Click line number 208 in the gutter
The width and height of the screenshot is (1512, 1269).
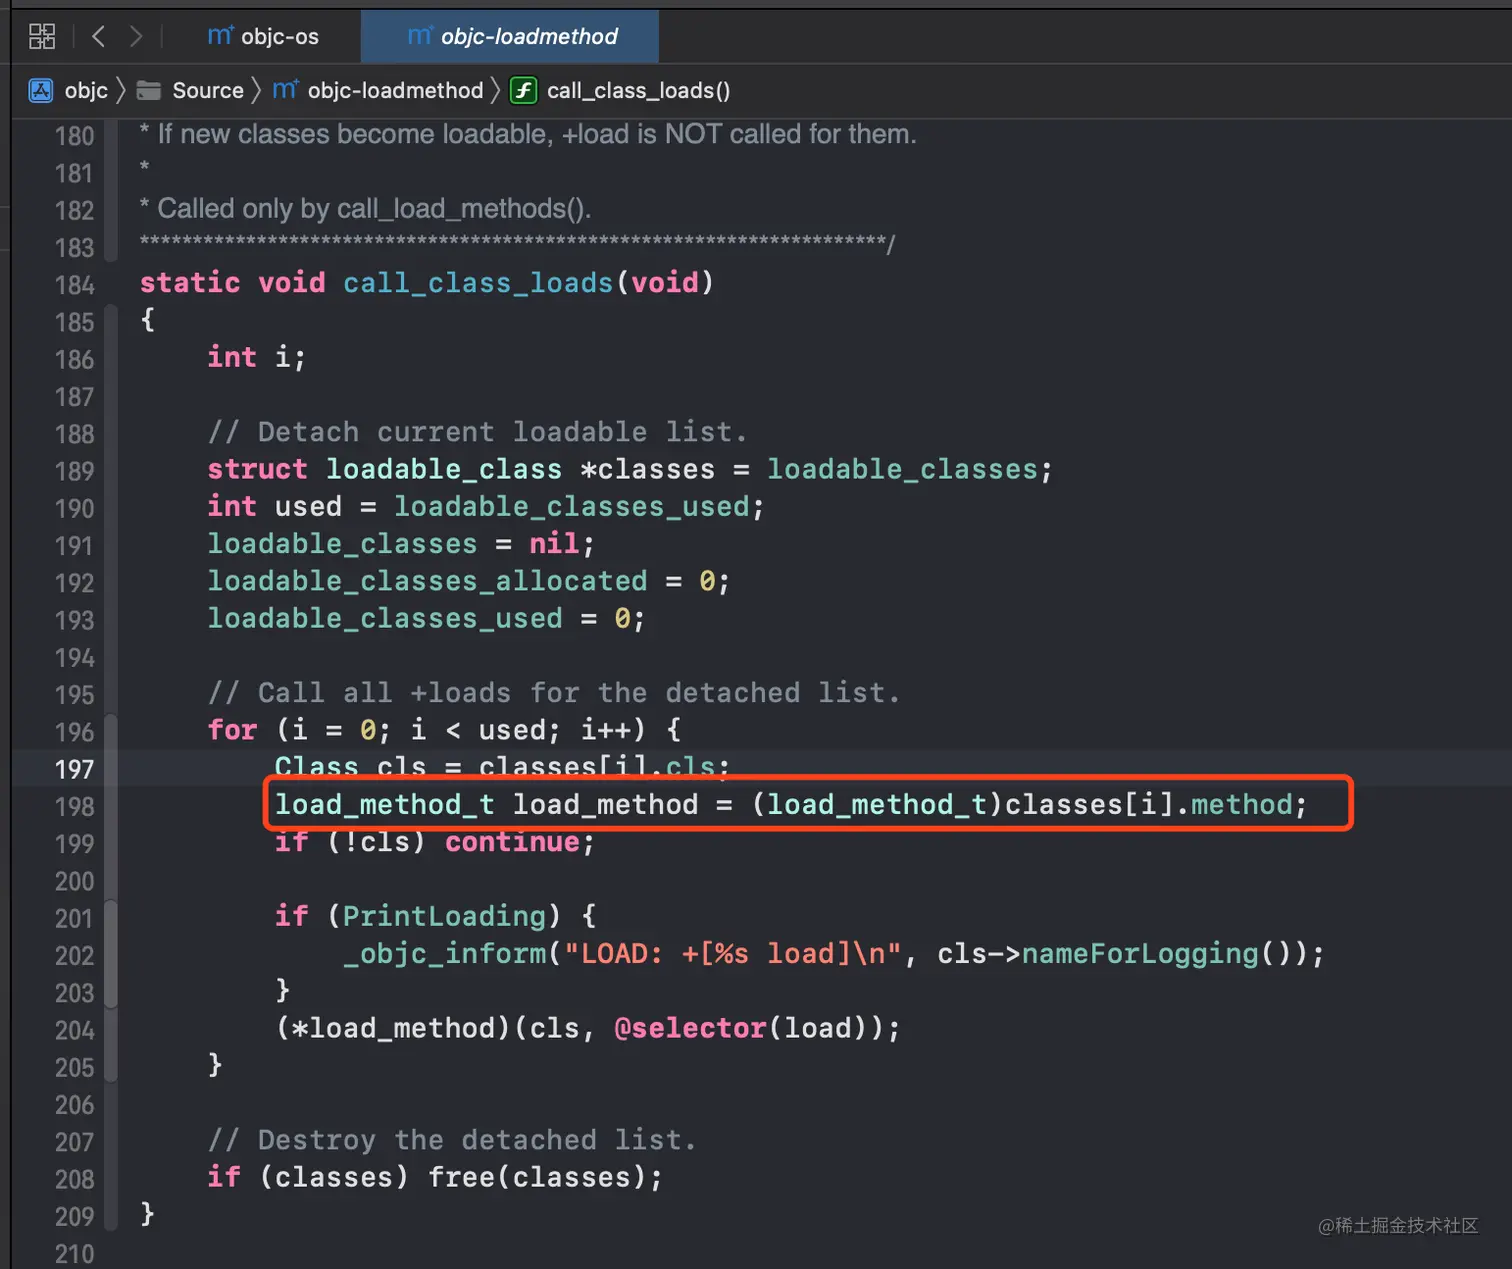(74, 1180)
